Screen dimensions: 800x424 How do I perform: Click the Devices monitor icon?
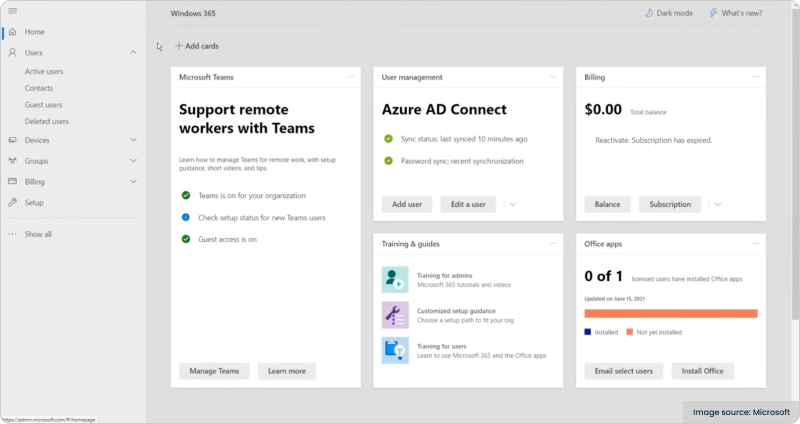pos(13,140)
